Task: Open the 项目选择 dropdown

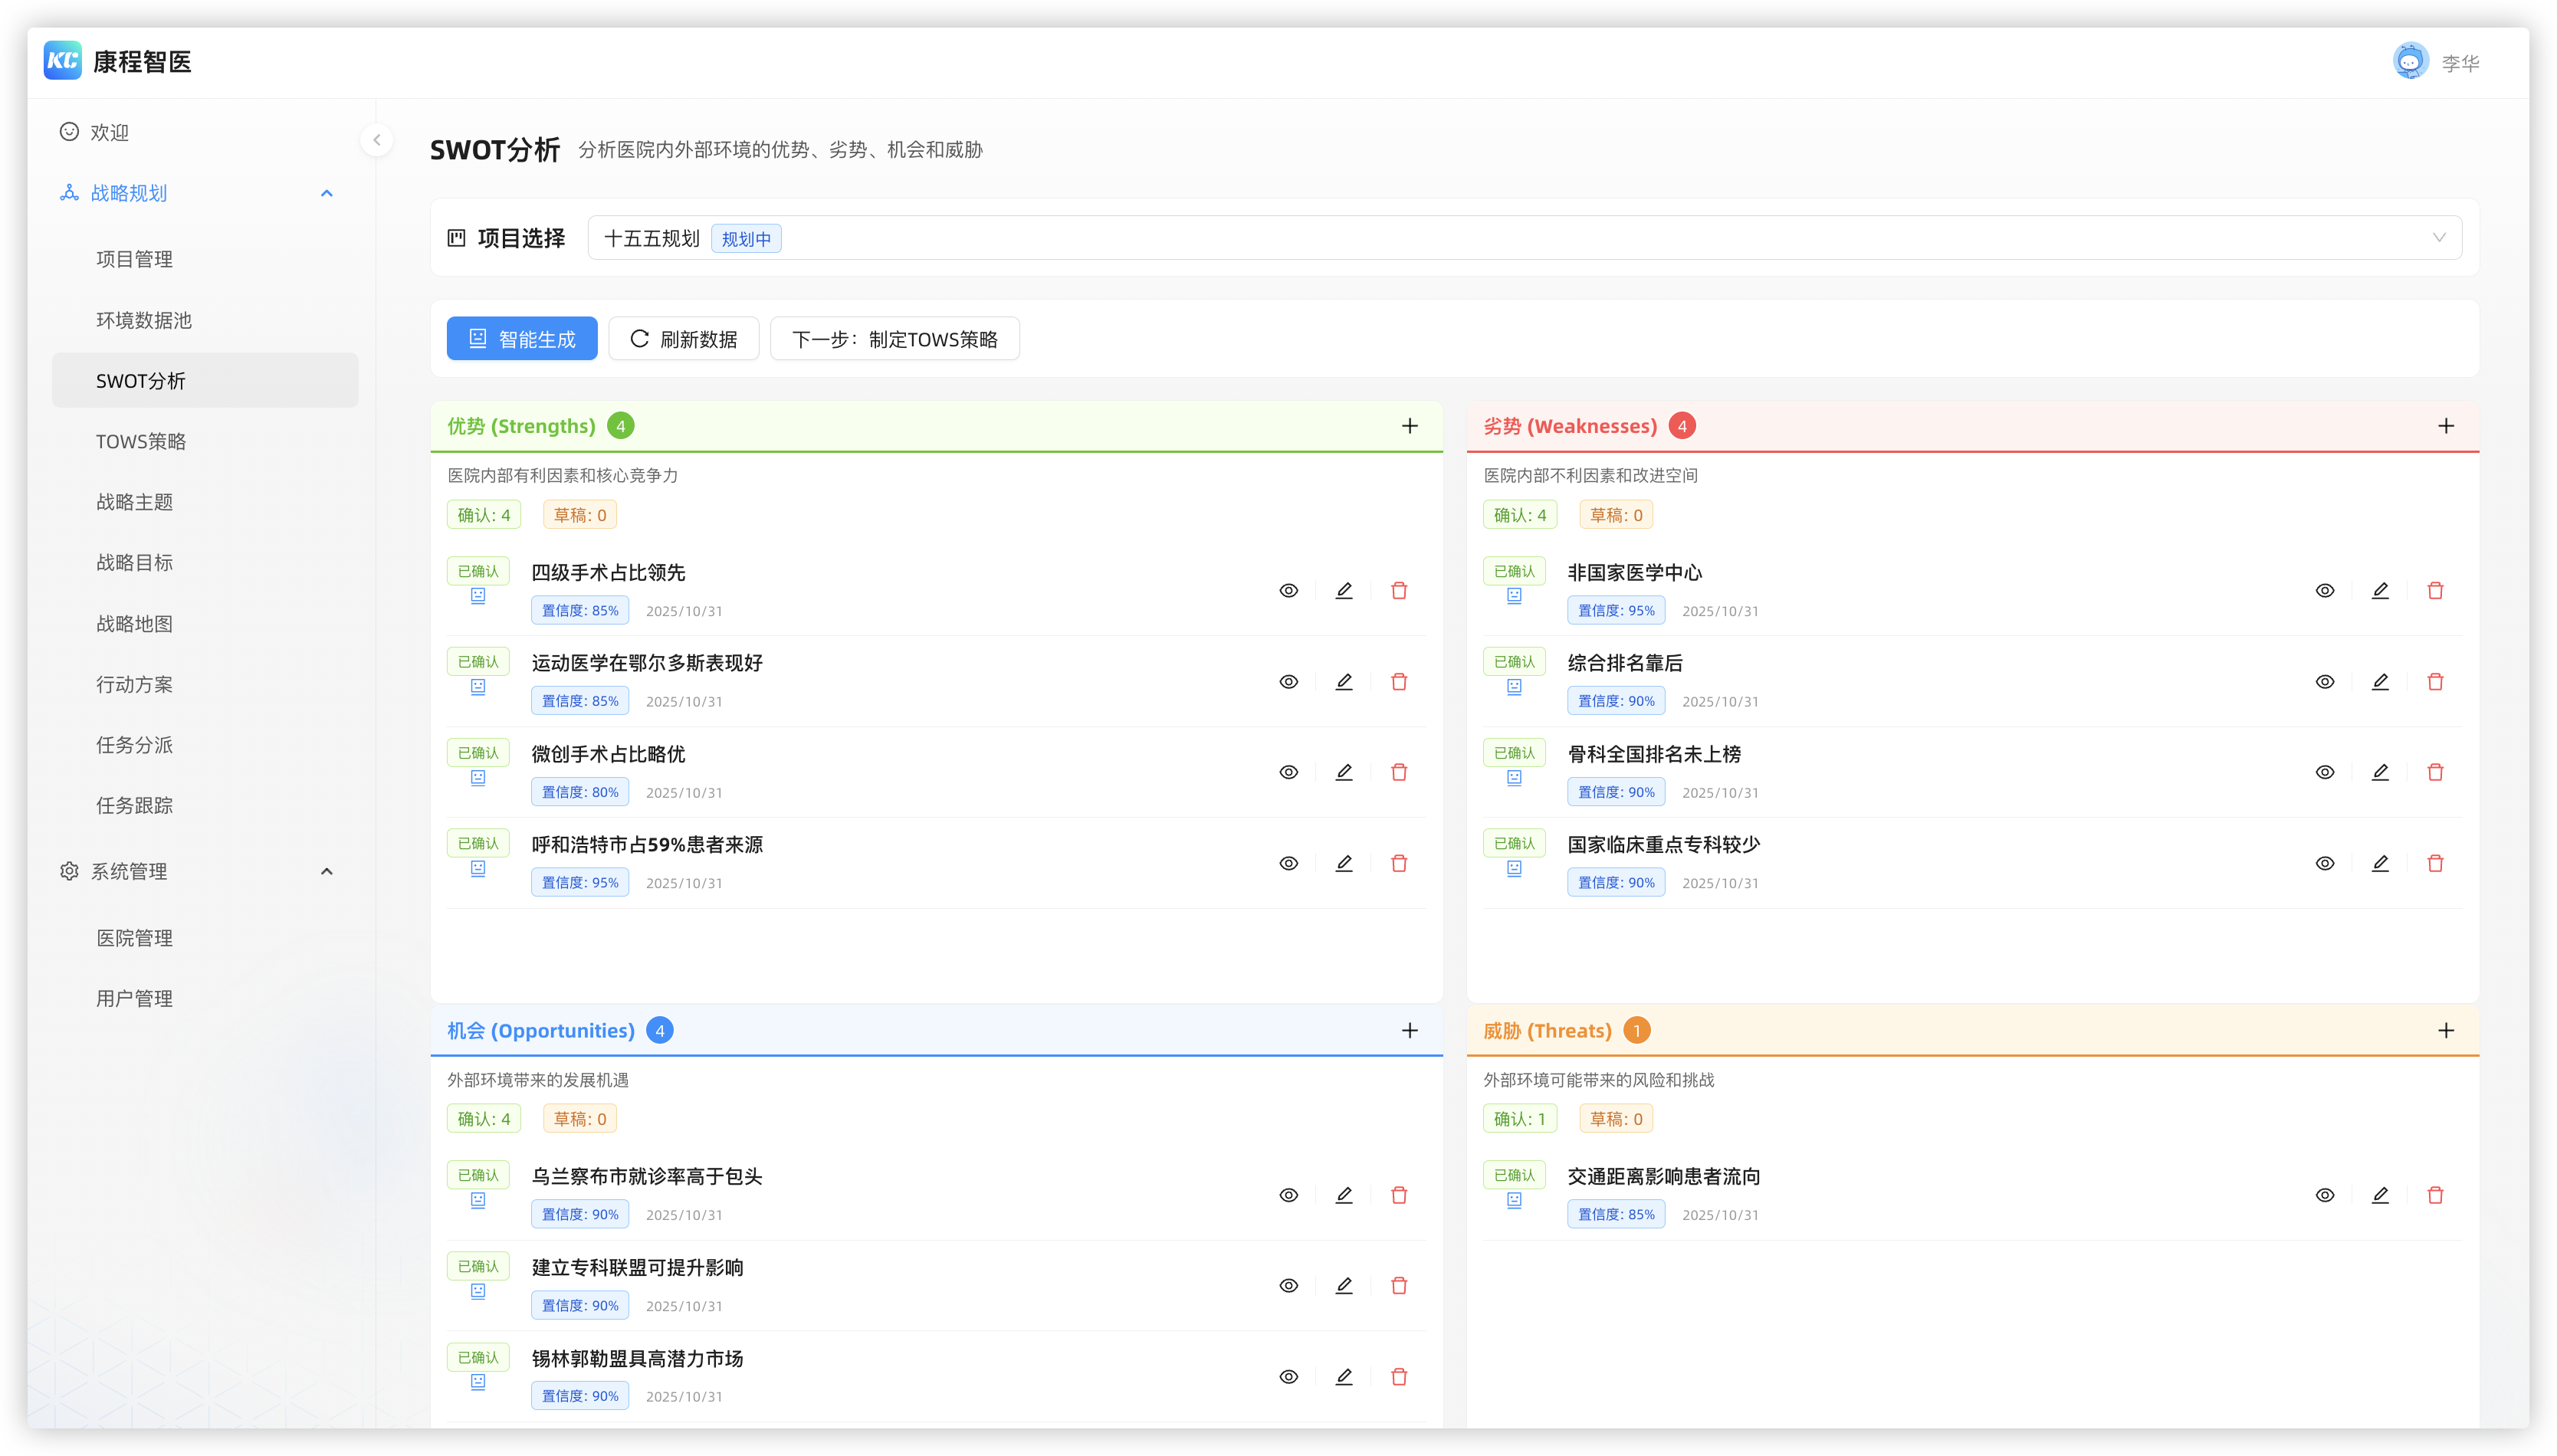Action: point(1524,238)
